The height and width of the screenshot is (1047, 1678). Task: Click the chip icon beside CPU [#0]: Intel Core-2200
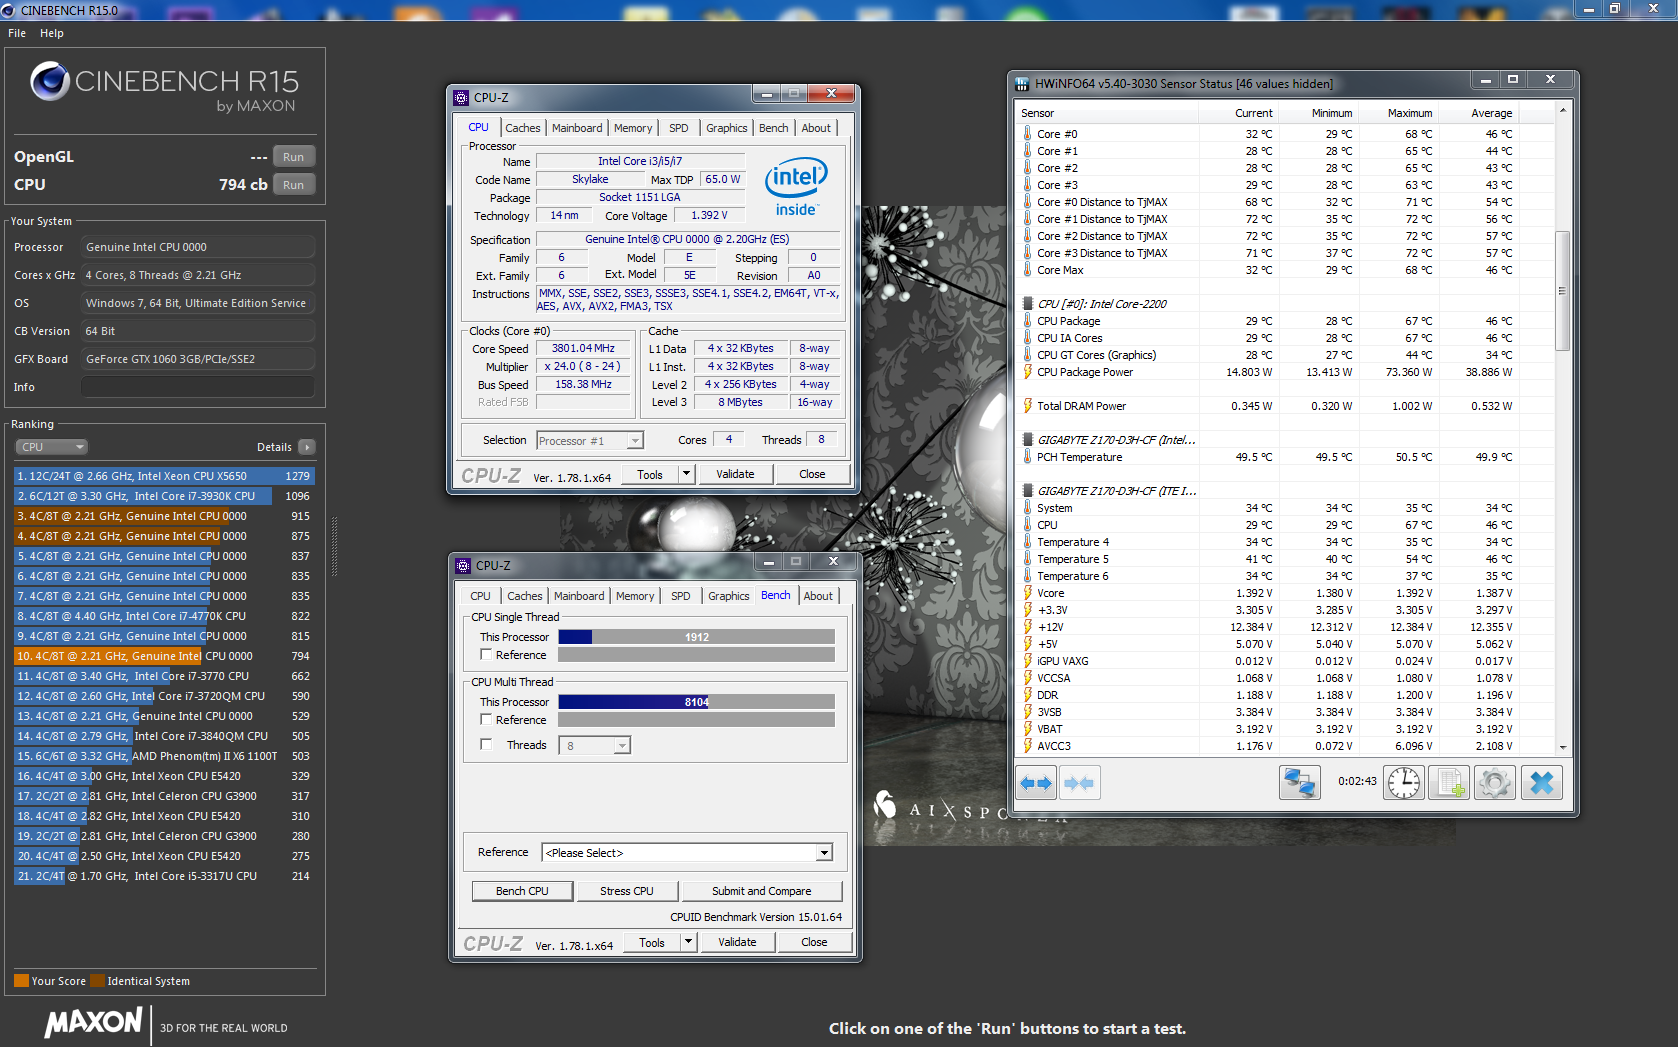(x=1027, y=304)
